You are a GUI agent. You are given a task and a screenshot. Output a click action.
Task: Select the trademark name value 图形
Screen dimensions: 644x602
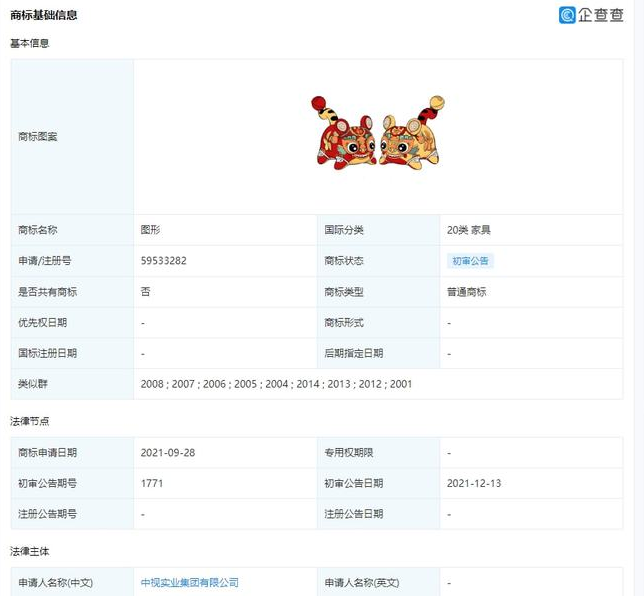point(150,230)
